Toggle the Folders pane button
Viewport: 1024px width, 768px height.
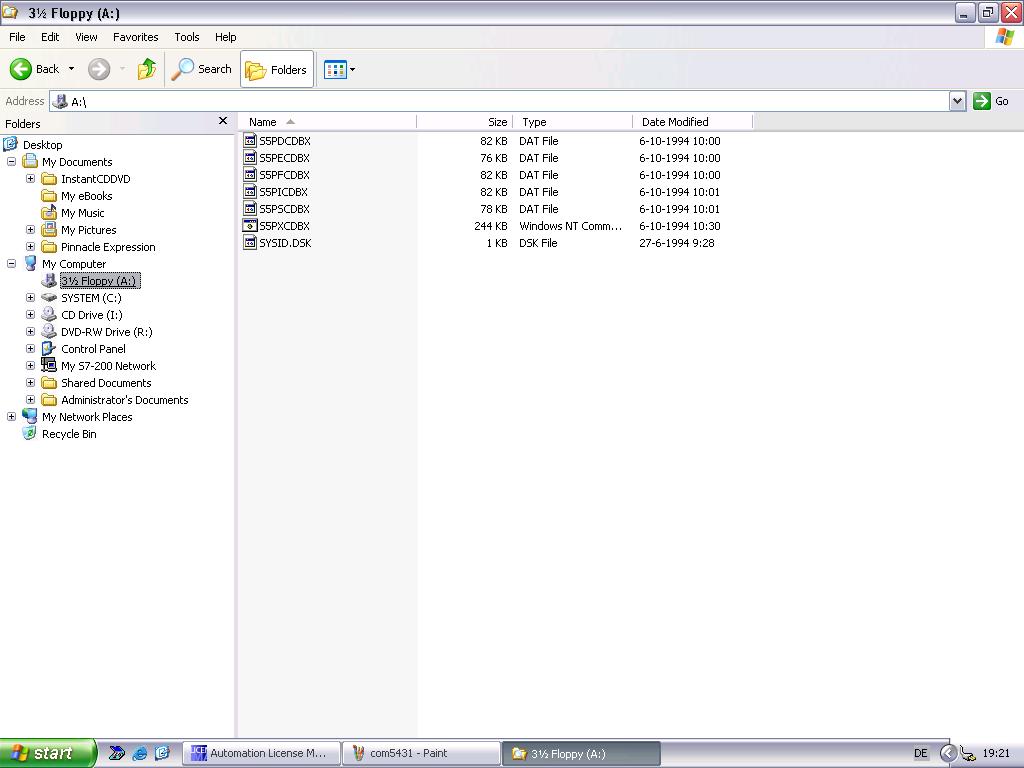277,69
